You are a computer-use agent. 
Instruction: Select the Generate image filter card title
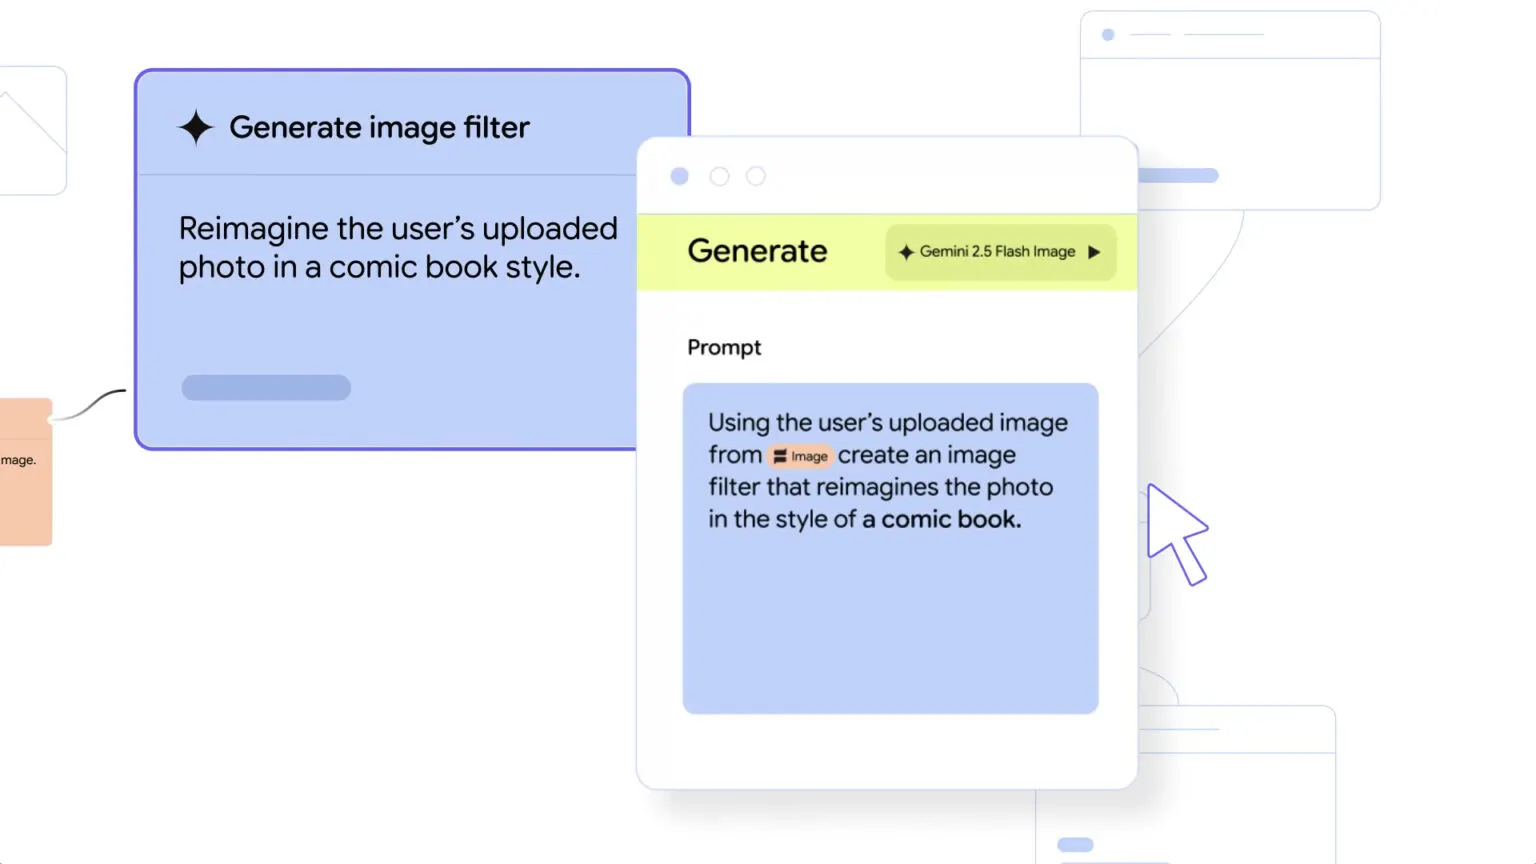click(x=379, y=127)
